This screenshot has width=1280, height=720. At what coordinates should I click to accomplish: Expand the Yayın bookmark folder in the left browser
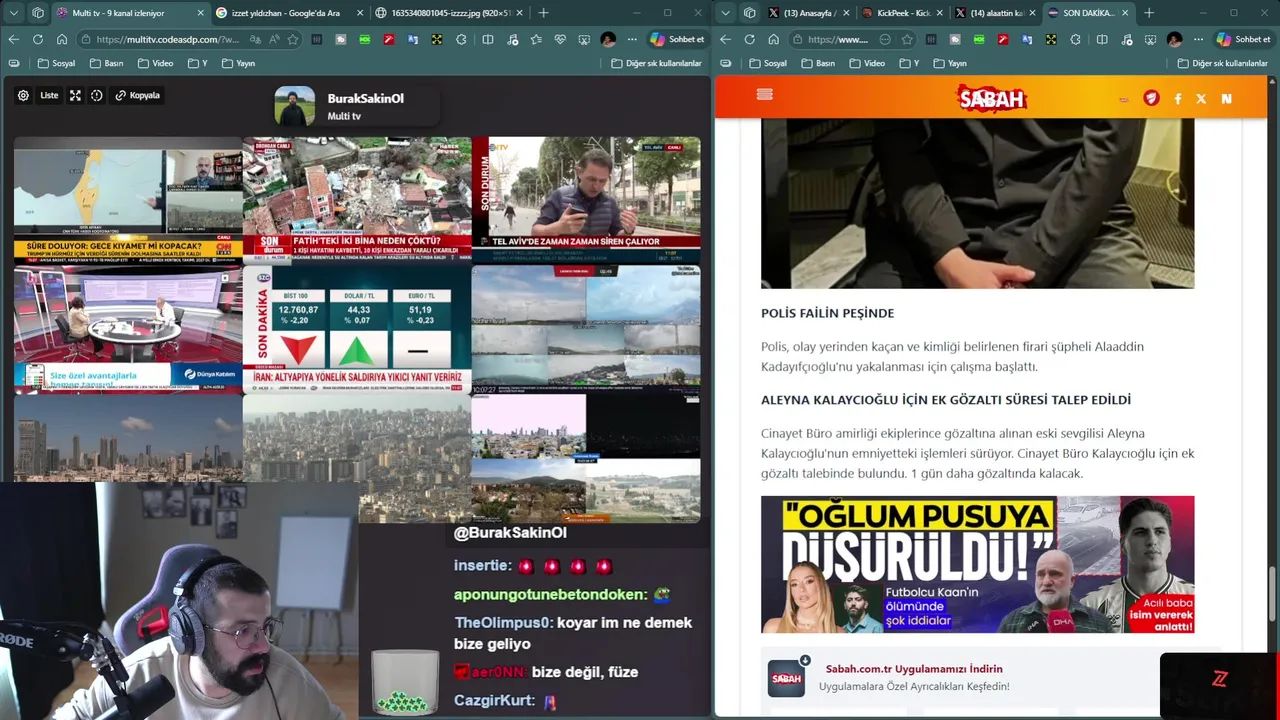pyautogui.click(x=238, y=63)
